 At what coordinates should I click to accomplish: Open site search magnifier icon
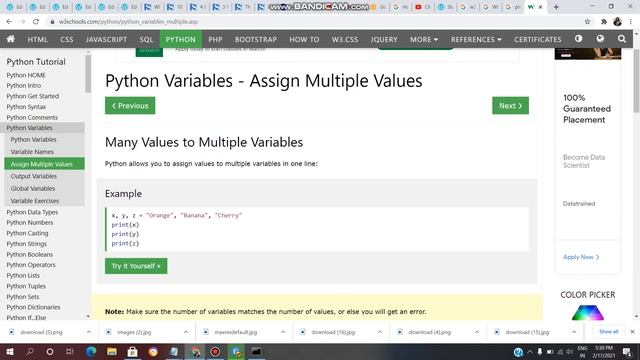pos(622,39)
